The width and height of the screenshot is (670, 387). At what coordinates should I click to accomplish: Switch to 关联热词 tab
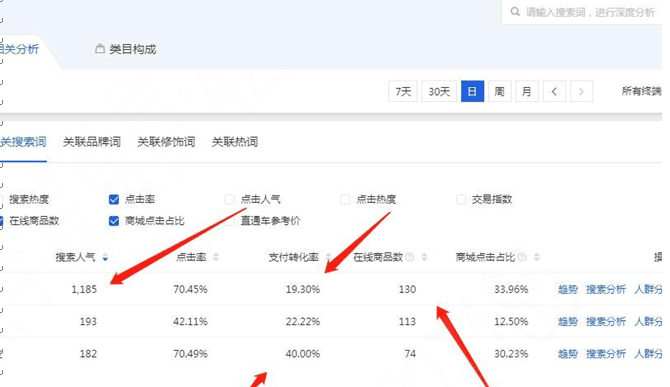click(235, 142)
